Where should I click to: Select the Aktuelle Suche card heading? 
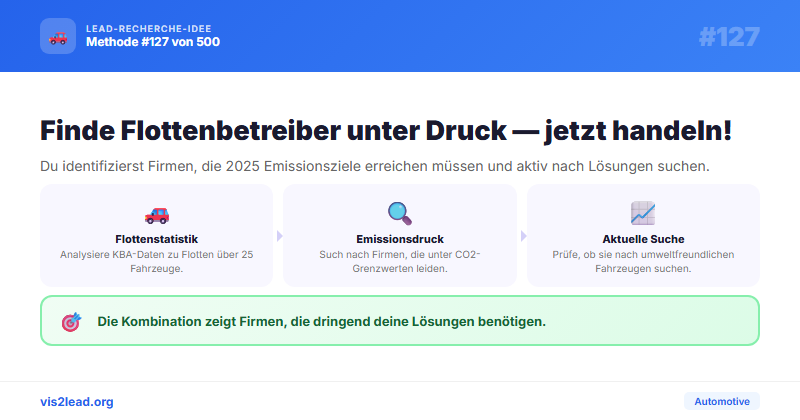pos(643,239)
